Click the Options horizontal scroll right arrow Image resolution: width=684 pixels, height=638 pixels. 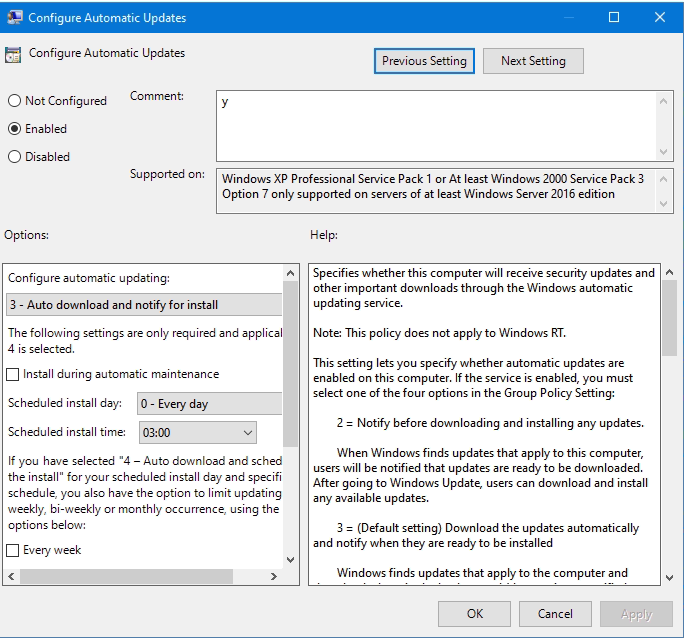(274, 577)
